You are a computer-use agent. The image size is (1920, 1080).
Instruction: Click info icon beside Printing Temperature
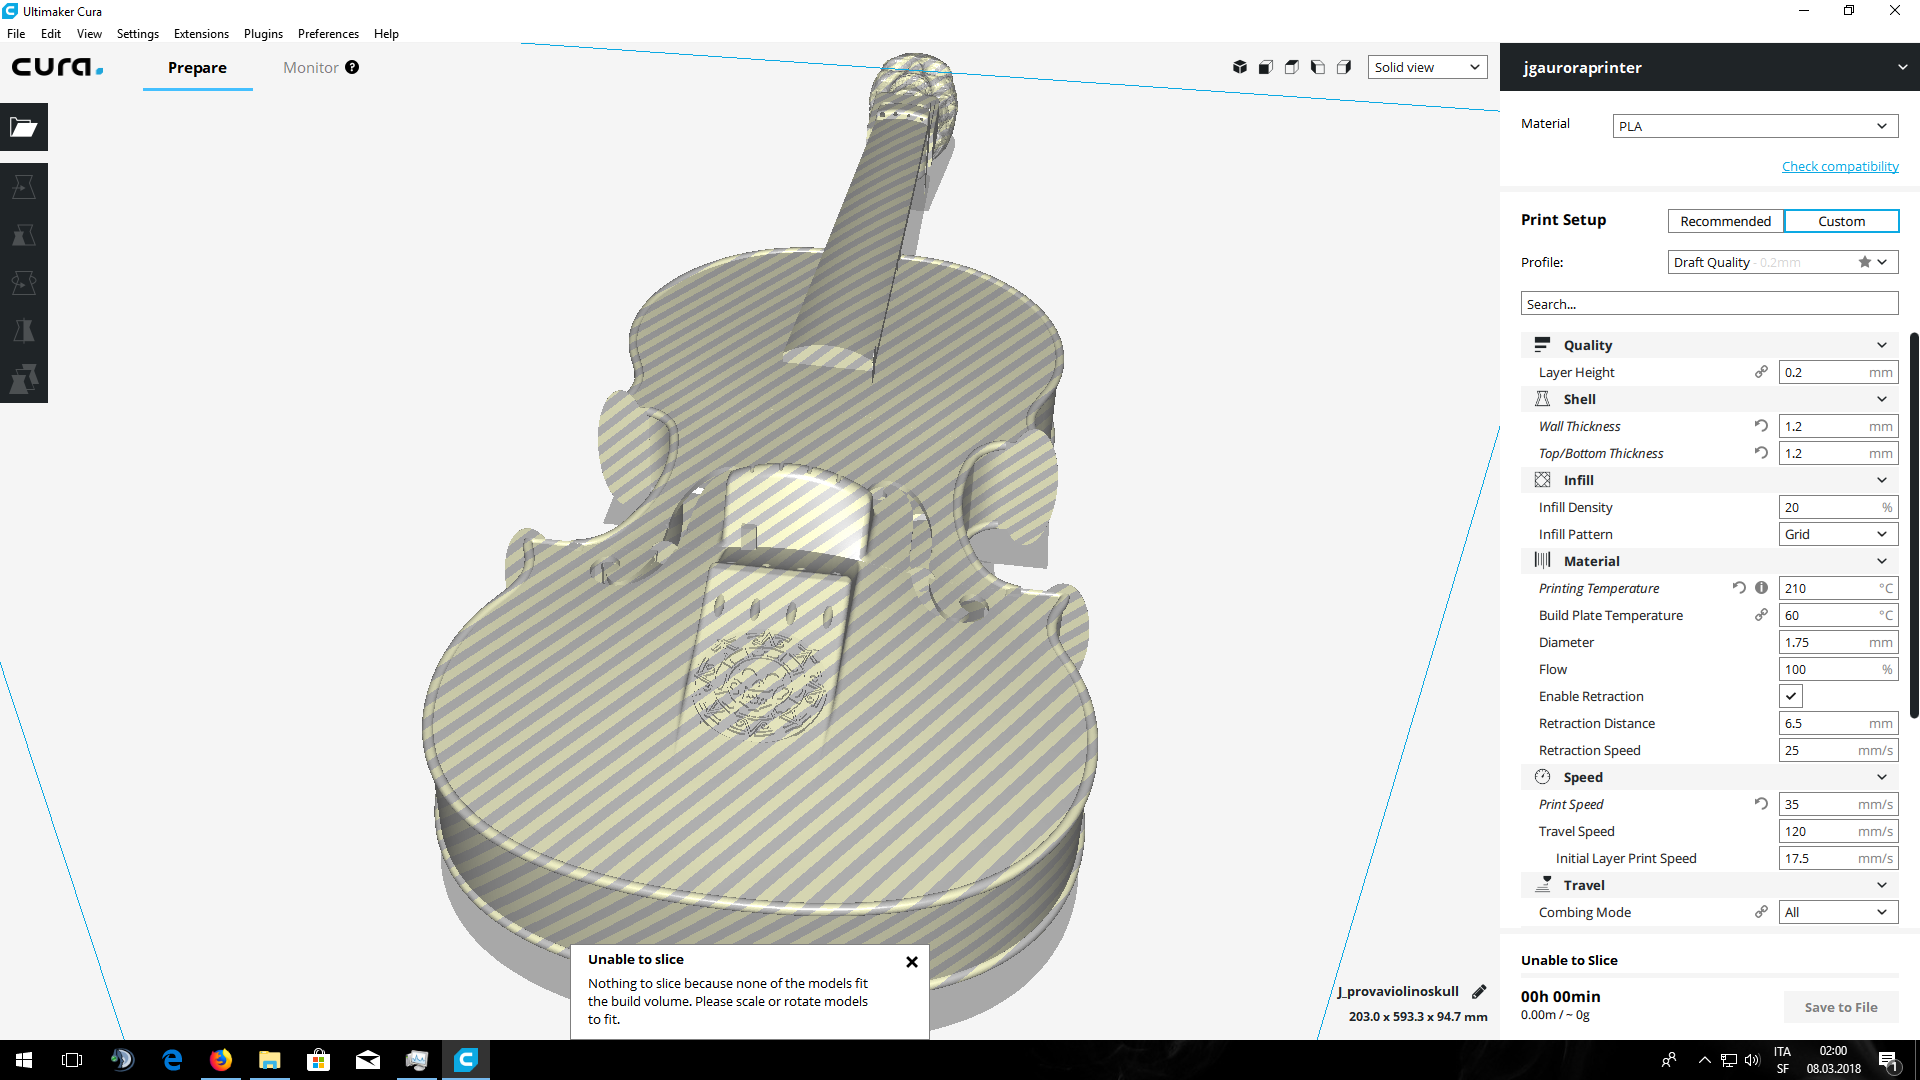(x=1761, y=588)
